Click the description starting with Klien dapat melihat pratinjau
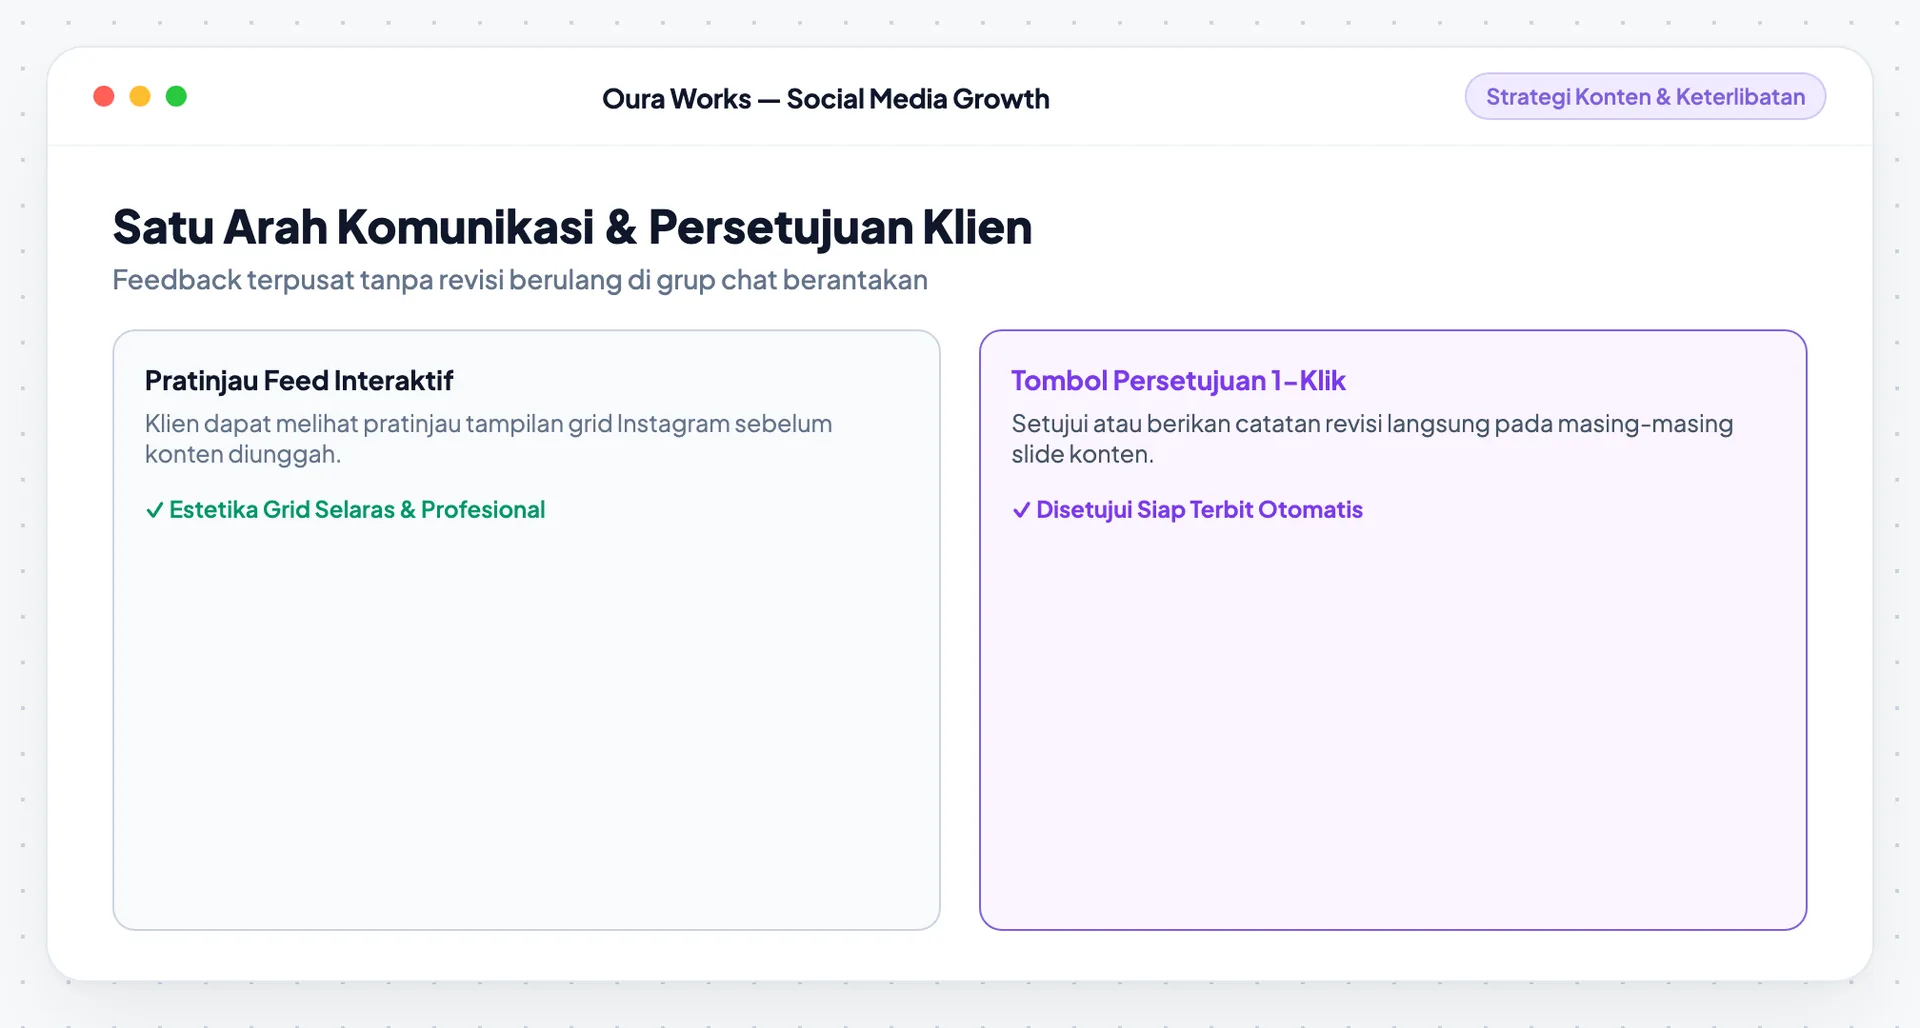The width and height of the screenshot is (1920, 1028). (x=488, y=439)
